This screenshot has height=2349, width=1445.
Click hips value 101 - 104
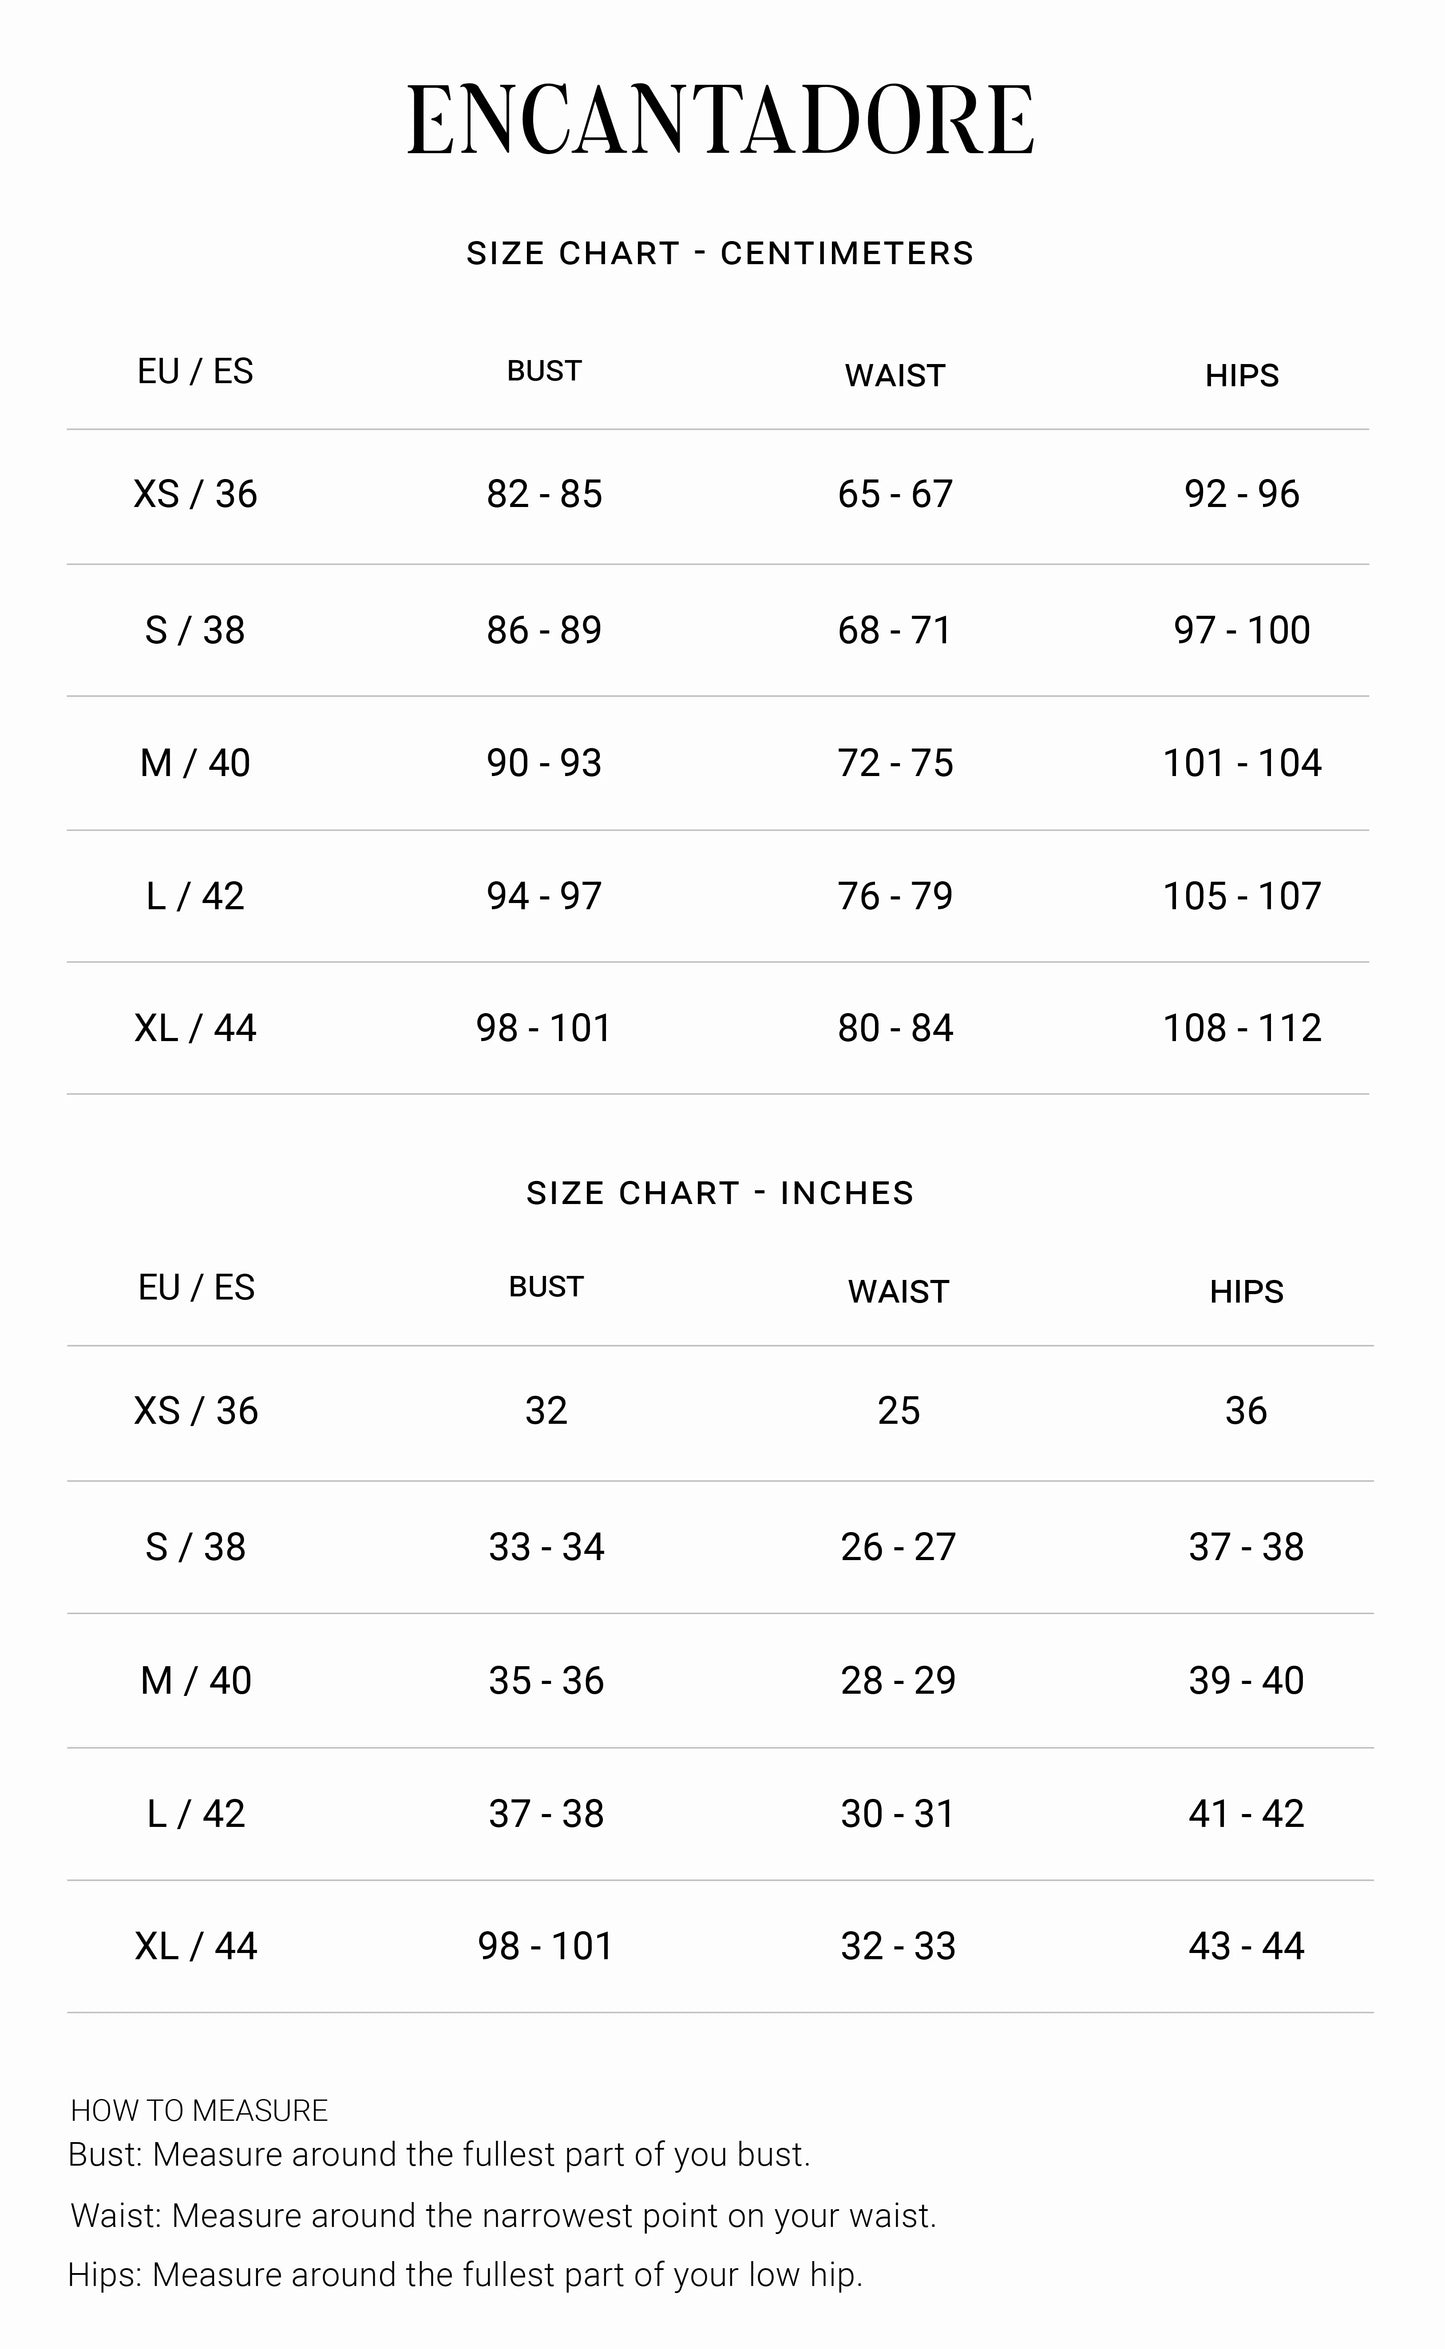coord(1242,763)
